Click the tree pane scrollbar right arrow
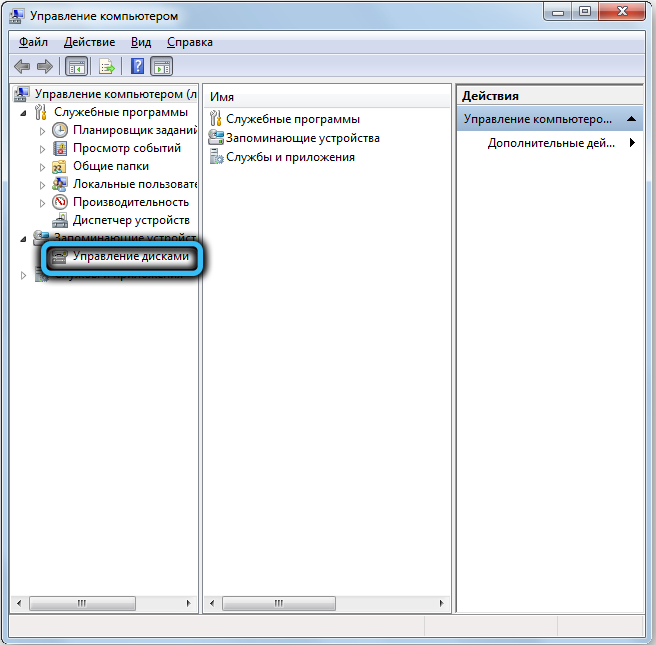 (188, 603)
